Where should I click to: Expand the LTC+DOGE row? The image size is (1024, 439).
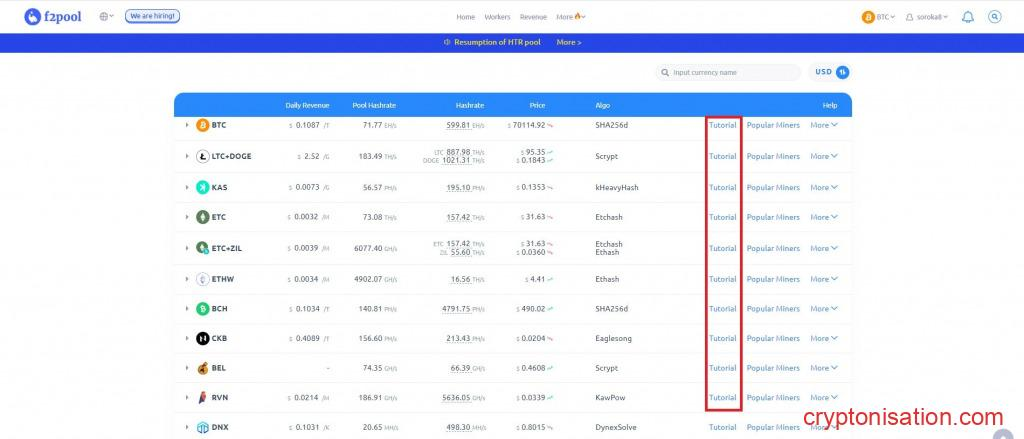pyautogui.click(x=187, y=156)
